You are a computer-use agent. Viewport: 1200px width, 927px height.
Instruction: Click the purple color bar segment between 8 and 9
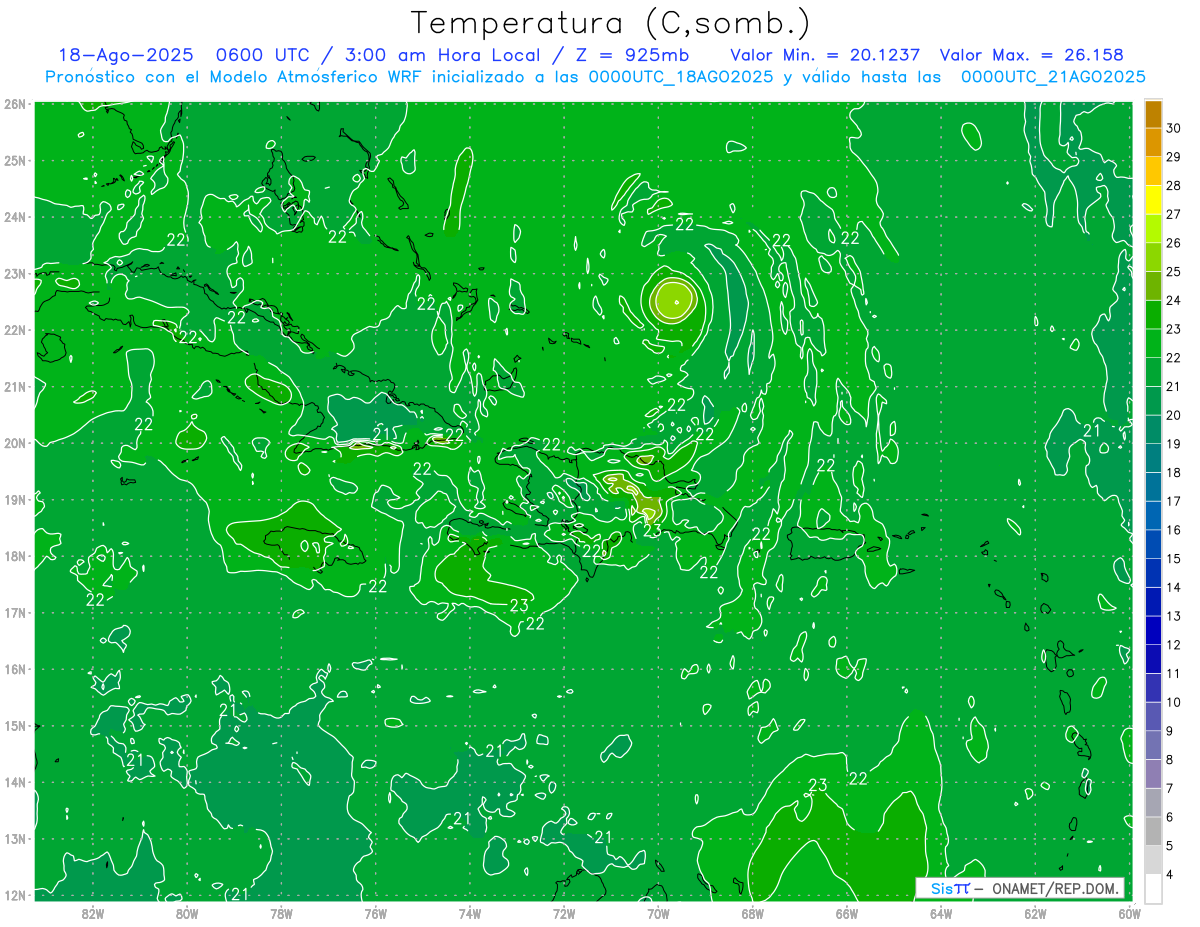tap(1153, 745)
